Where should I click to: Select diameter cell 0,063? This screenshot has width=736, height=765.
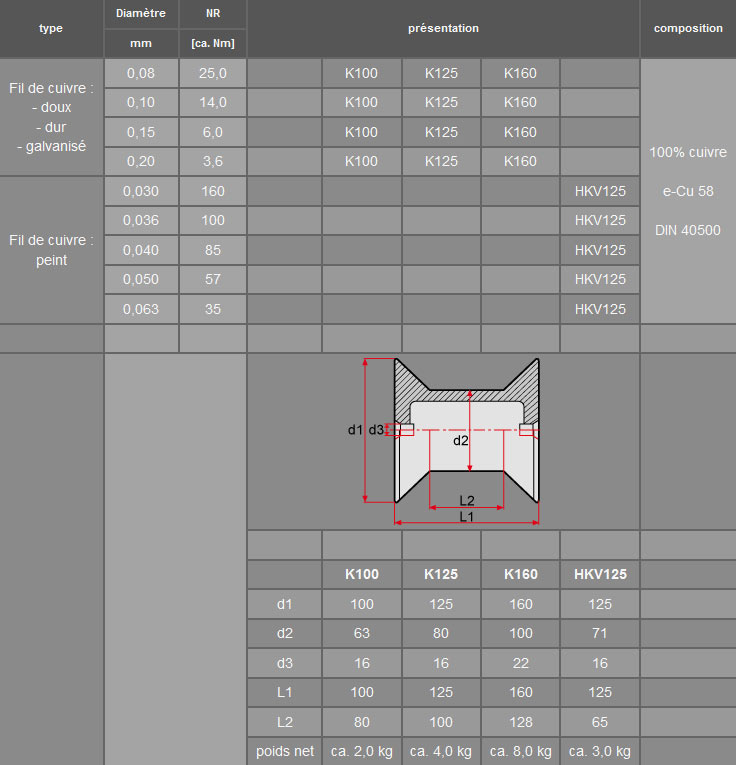point(141,309)
